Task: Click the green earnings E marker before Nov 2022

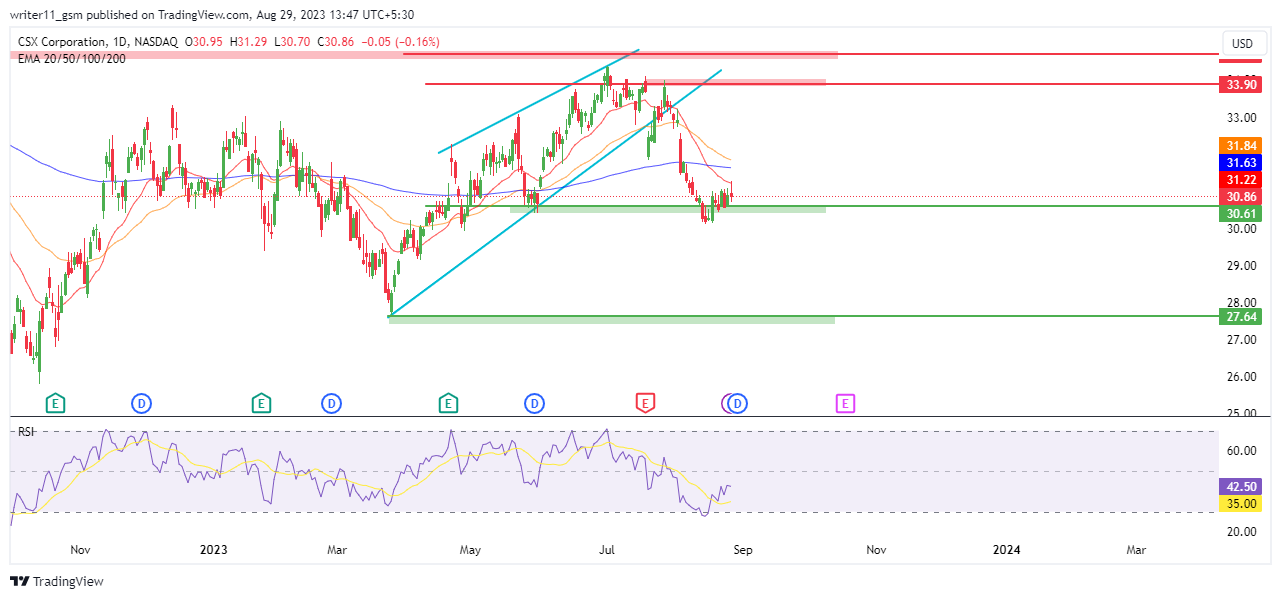Action: coord(56,403)
